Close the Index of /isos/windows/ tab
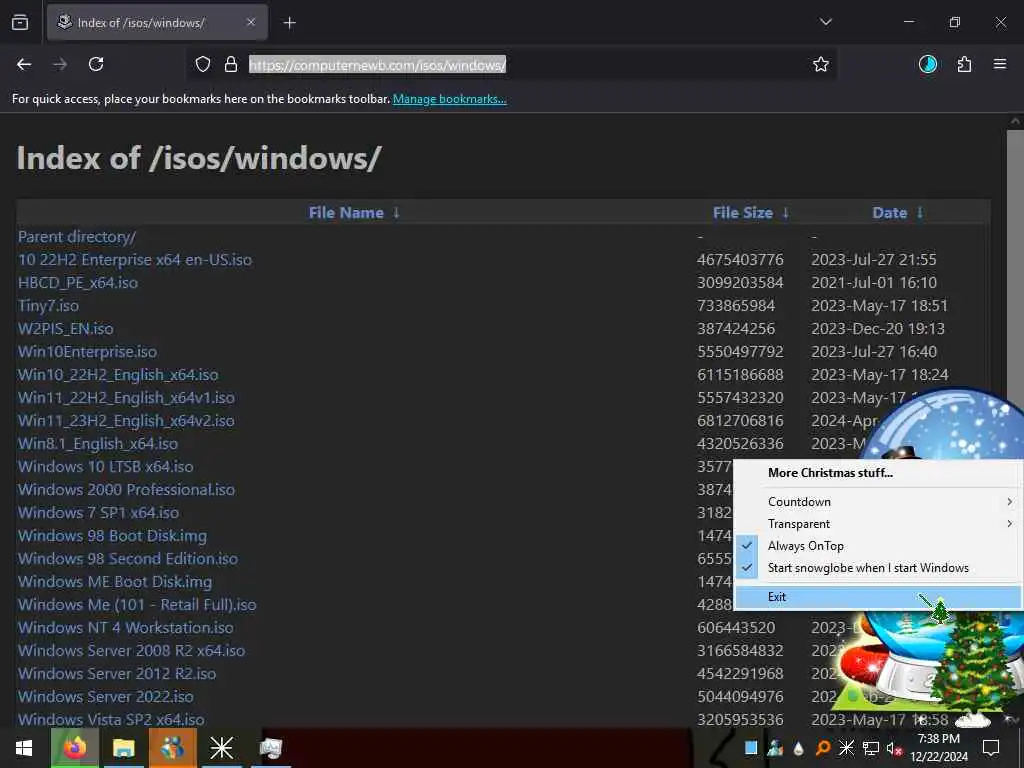 click(251, 22)
